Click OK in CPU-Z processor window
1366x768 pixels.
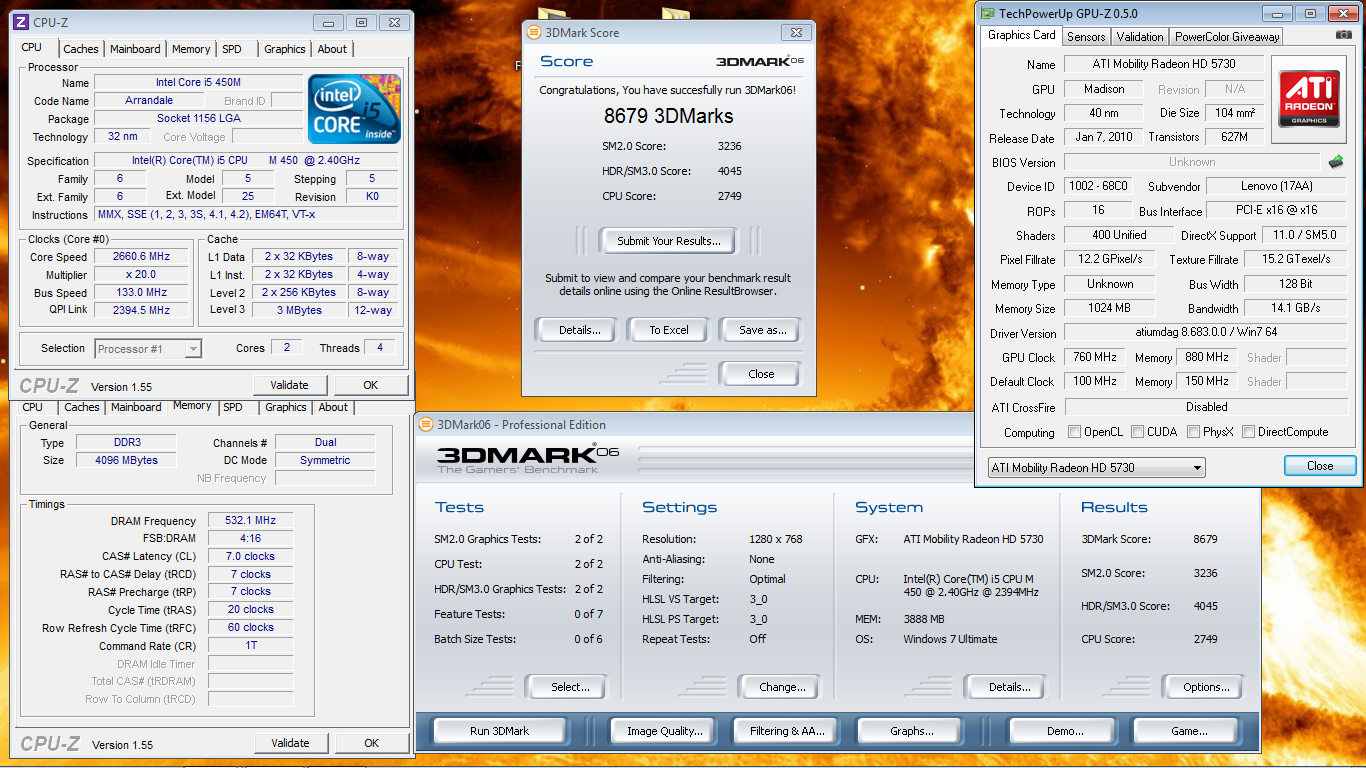pyautogui.click(x=371, y=385)
